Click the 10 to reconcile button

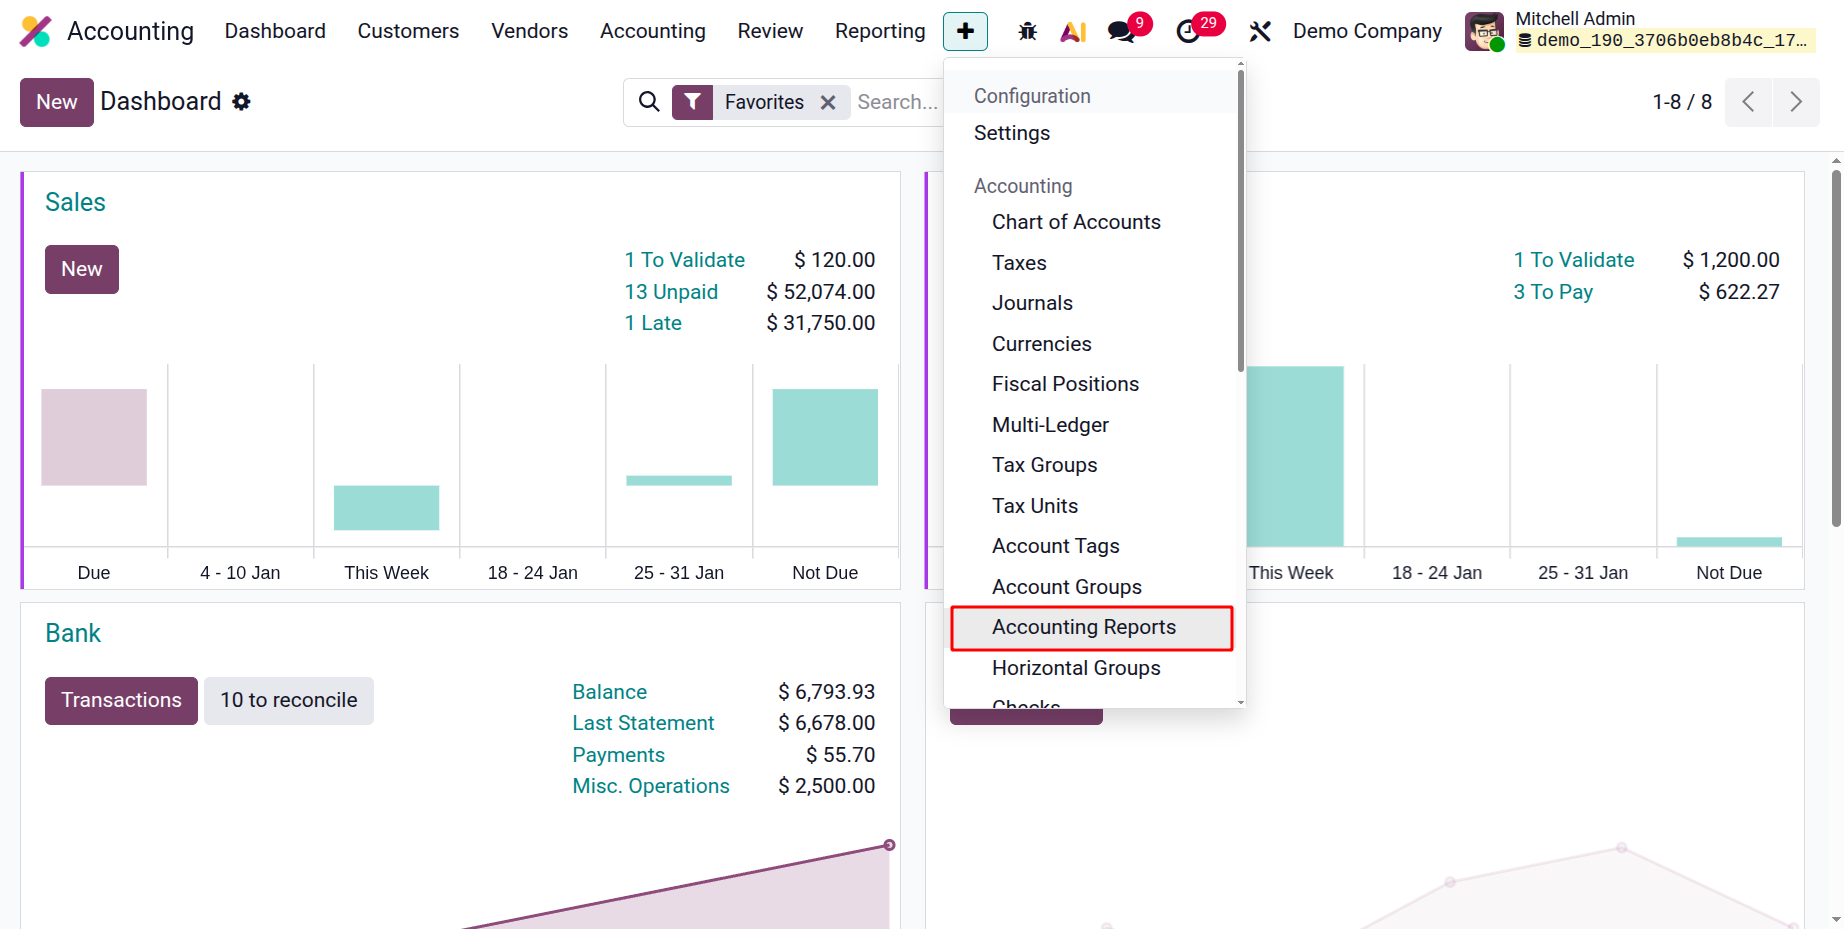point(289,700)
